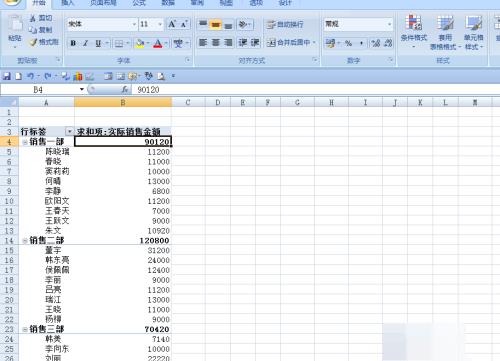The height and width of the screenshot is (361, 500).
Task: Open the 数字 number group dialog launcher
Action: coord(390,60)
